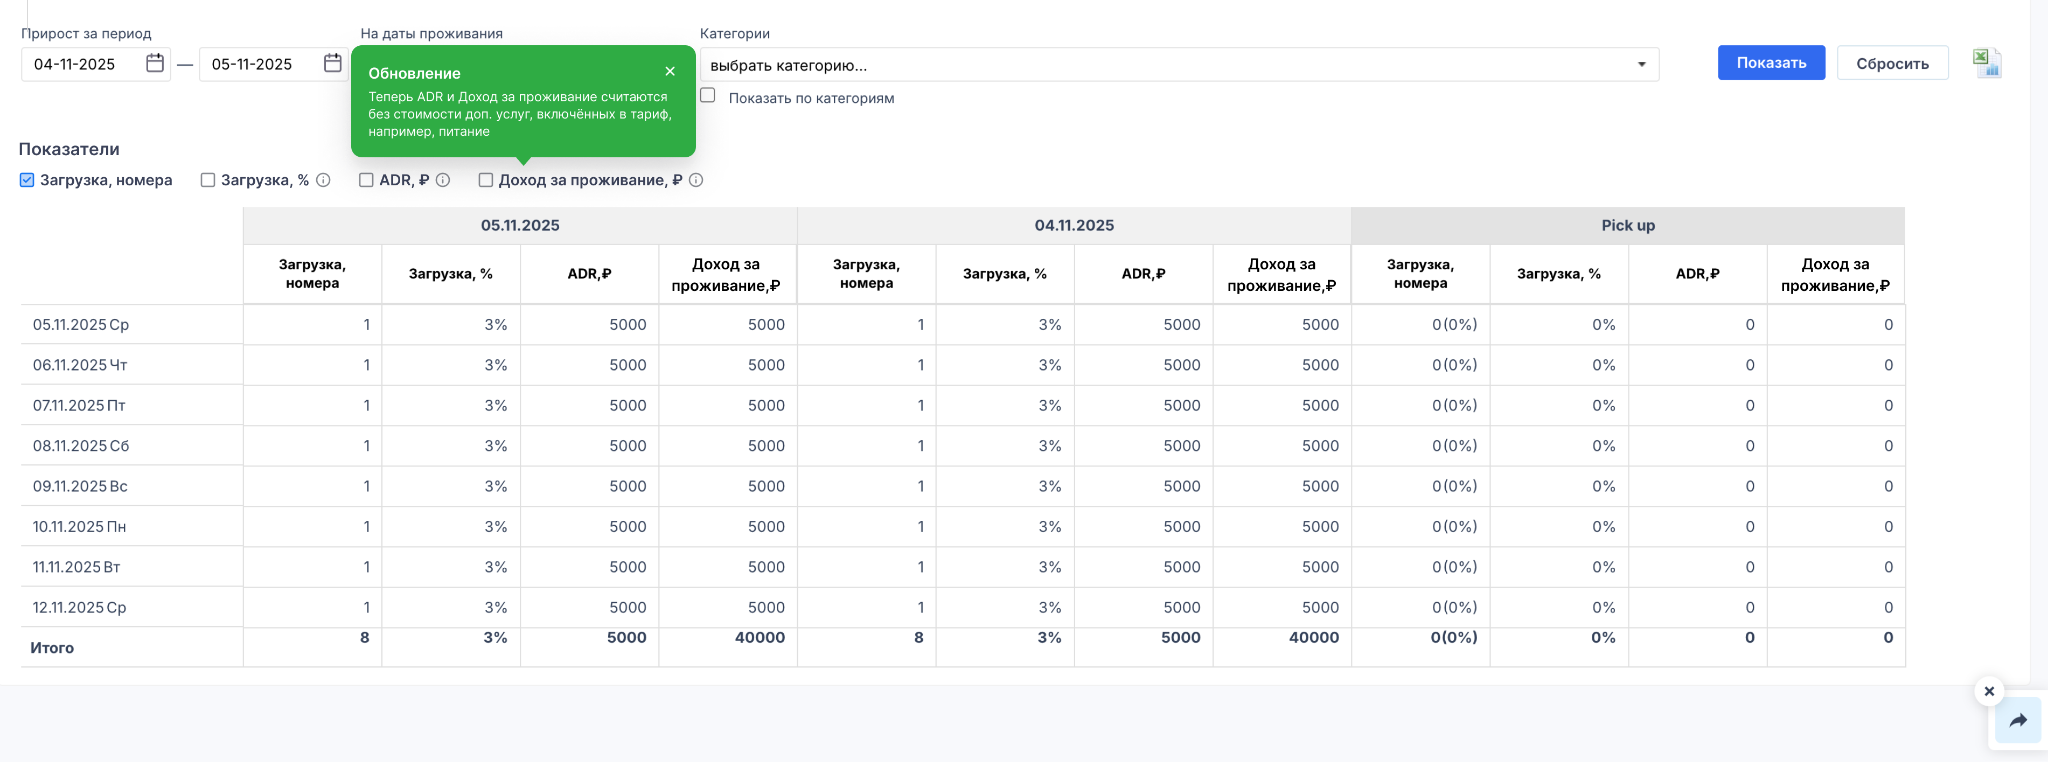Viewport: 2048px width, 762px height.
Task: Tick the Доход за проживание checkbox
Action: point(486,180)
